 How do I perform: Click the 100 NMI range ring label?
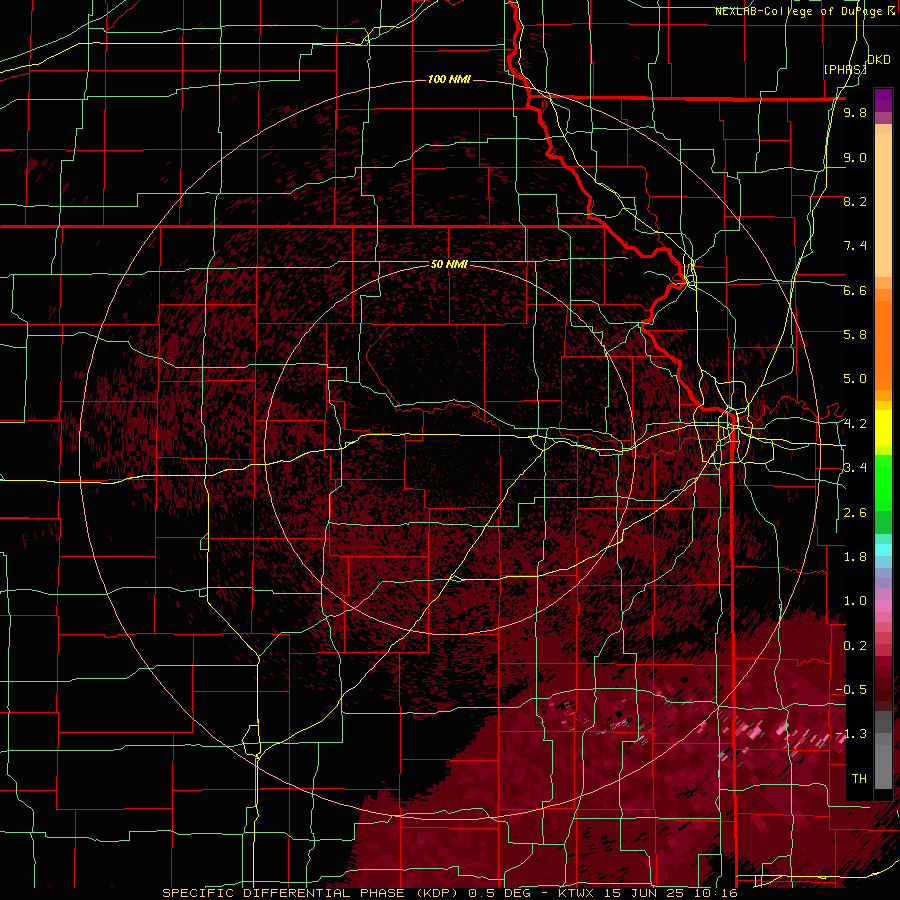pyautogui.click(x=449, y=79)
